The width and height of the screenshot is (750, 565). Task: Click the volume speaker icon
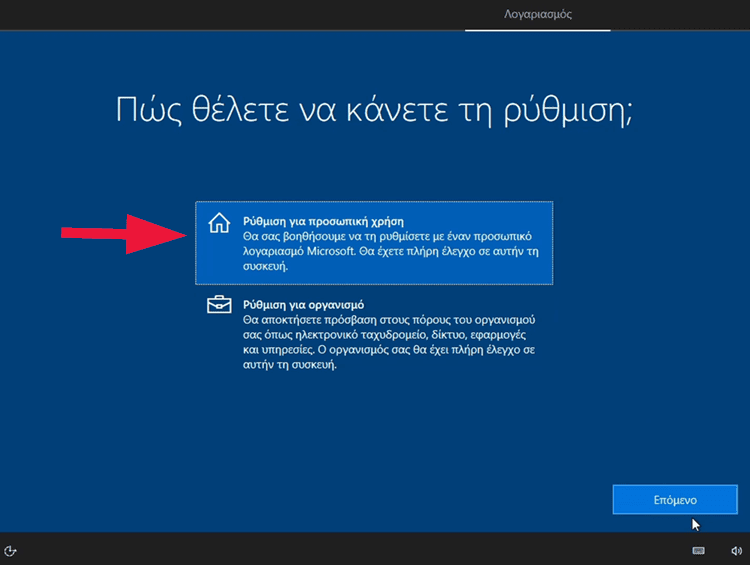click(736, 551)
